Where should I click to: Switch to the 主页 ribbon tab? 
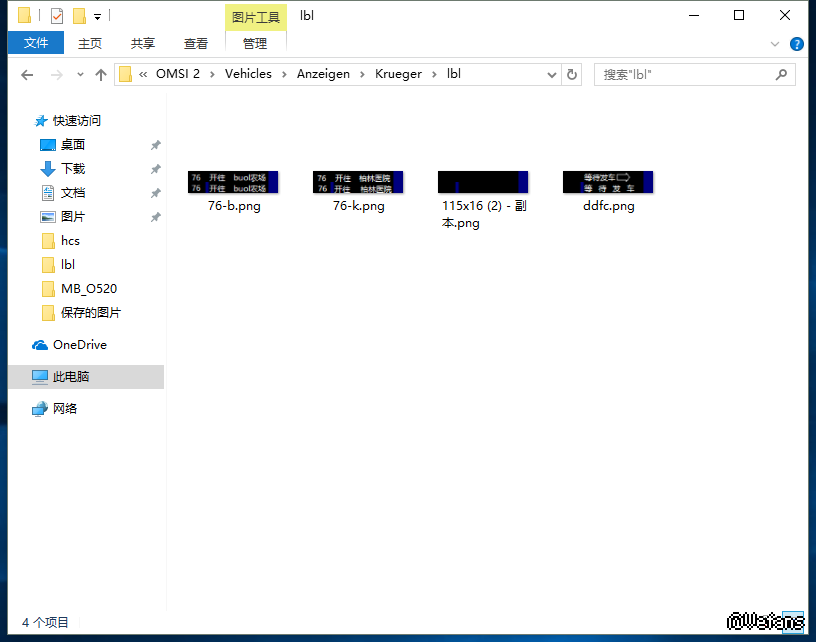pyautogui.click(x=90, y=43)
